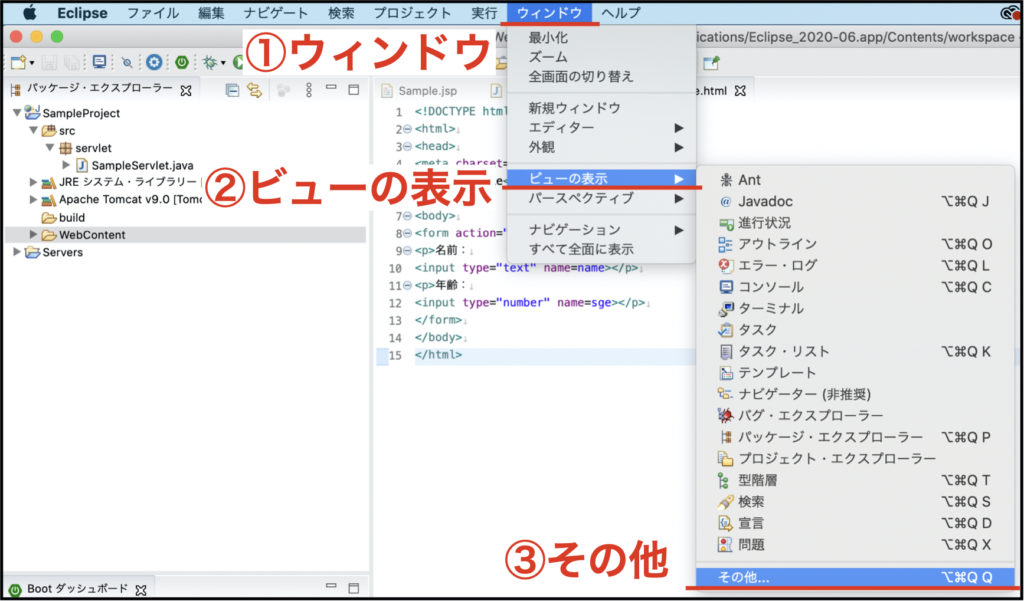Switch to the Sample.jsp editor tab
The width and height of the screenshot is (1024, 601).
point(419,90)
